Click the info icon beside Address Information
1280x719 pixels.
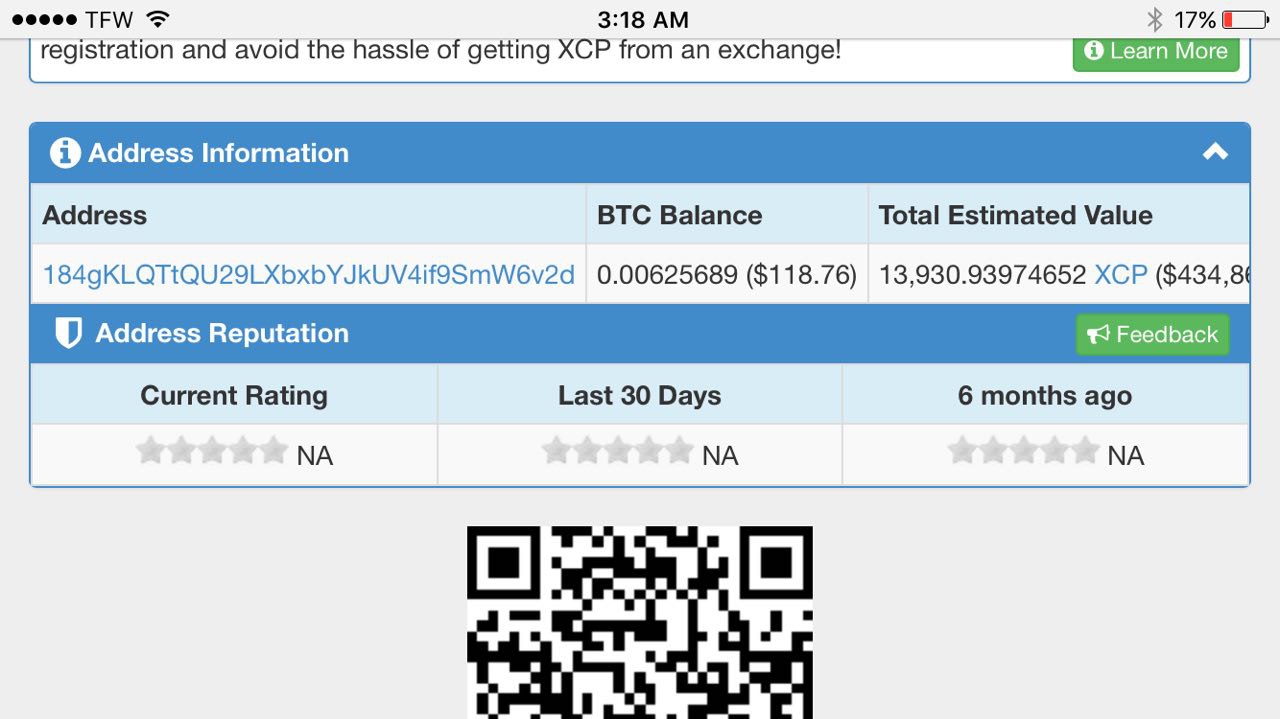65,153
